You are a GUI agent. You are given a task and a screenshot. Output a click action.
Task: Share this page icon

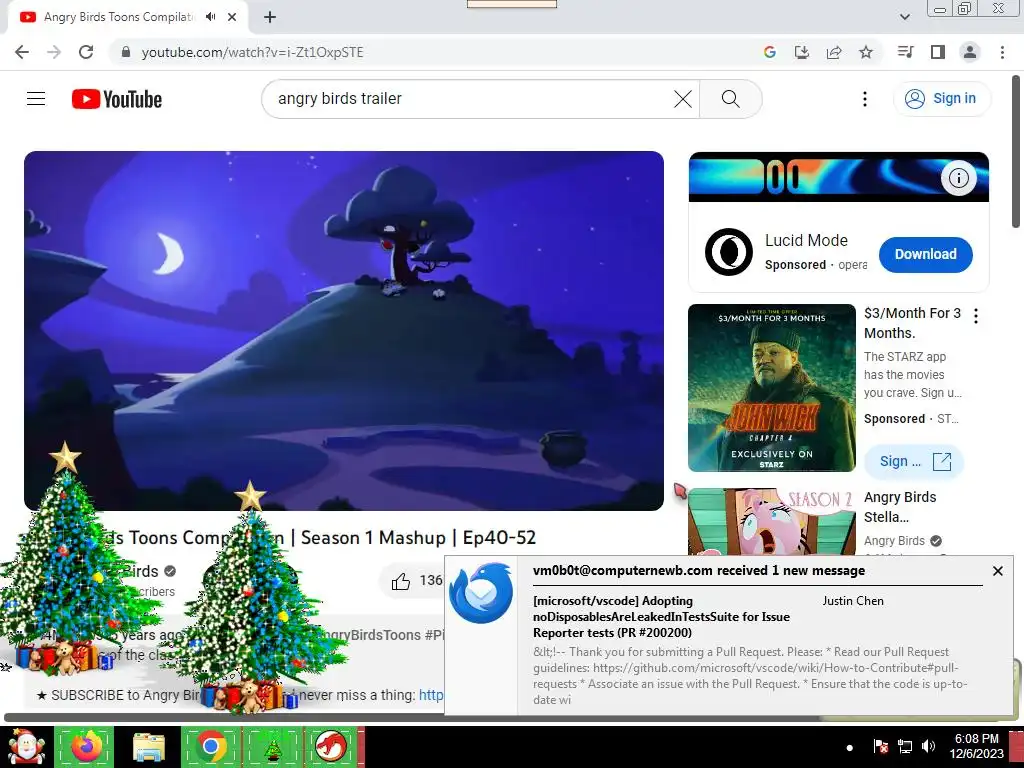[x=834, y=52]
